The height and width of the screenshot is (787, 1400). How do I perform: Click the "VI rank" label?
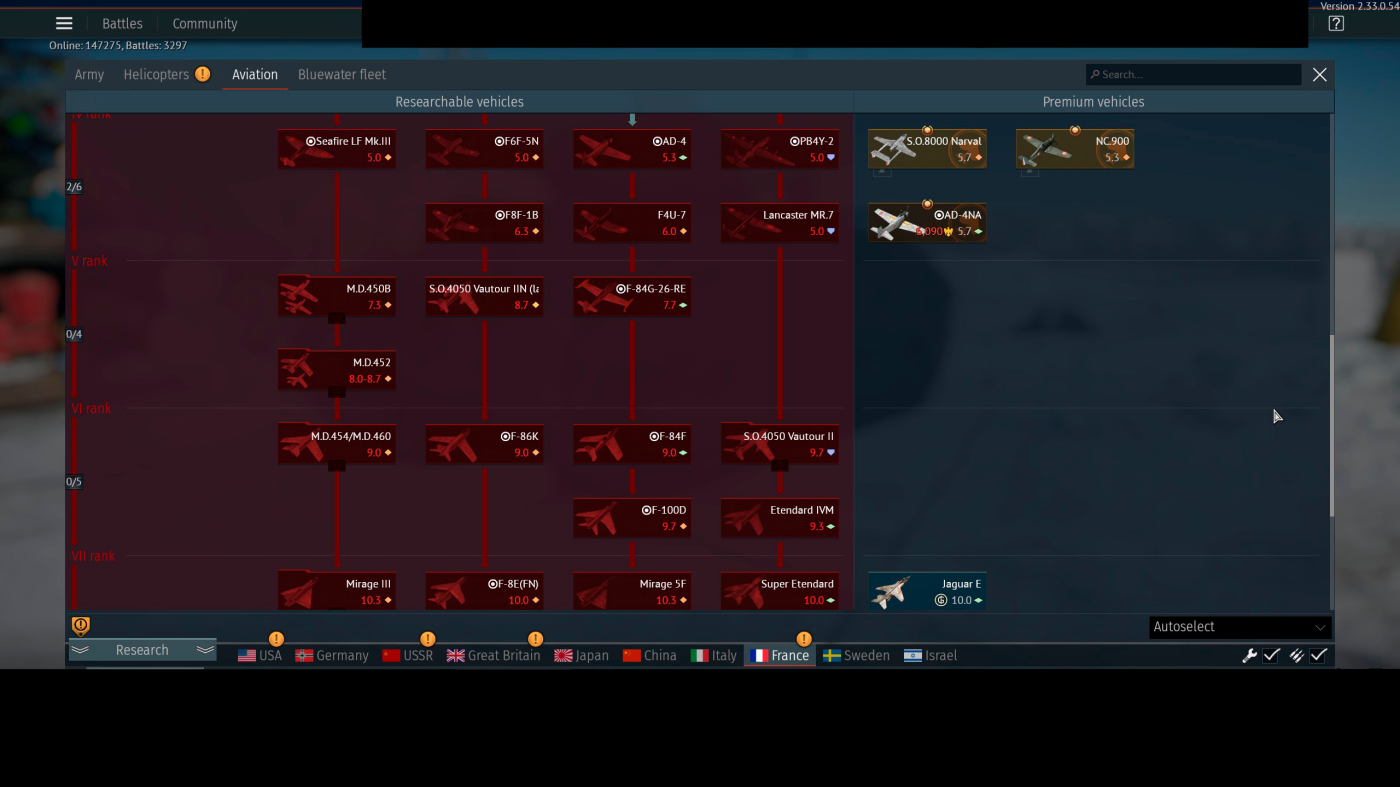point(91,409)
